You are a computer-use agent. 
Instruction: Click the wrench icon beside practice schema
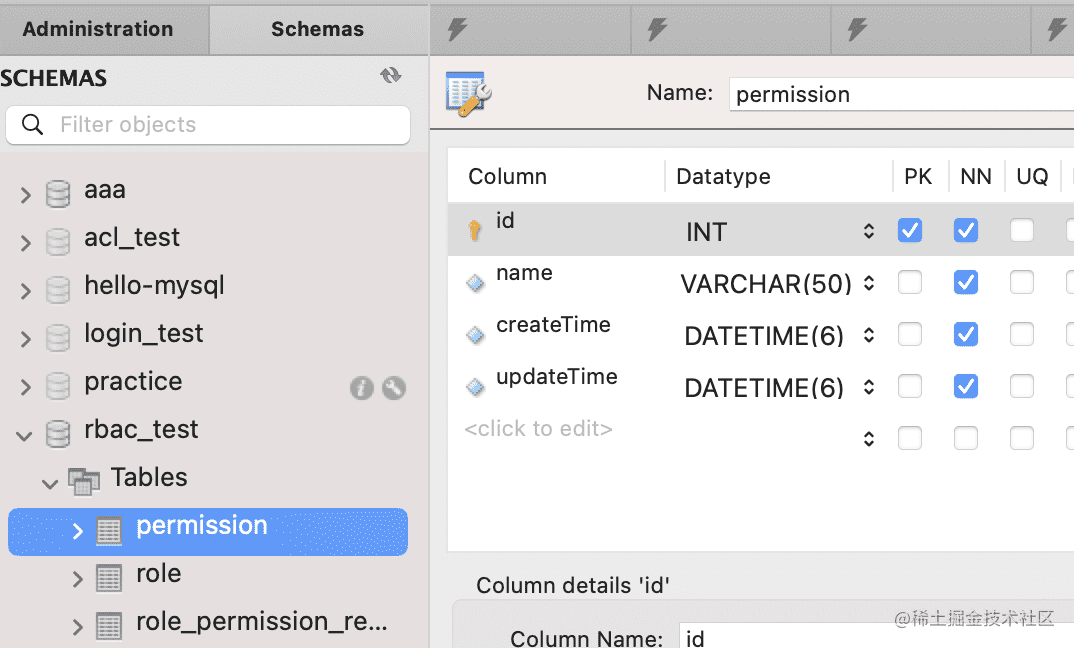394,388
